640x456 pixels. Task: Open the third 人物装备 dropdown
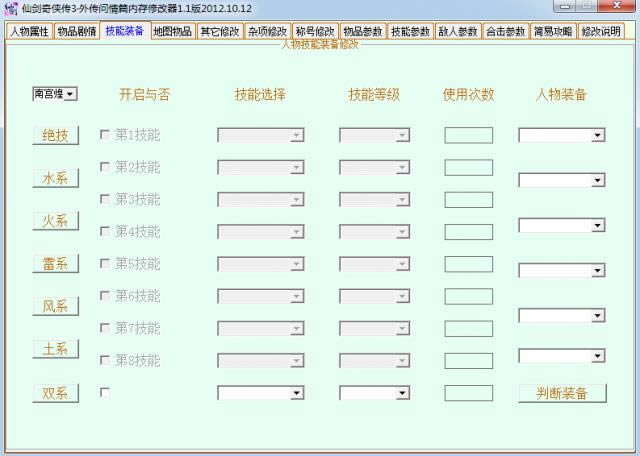(x=562, y=225)
